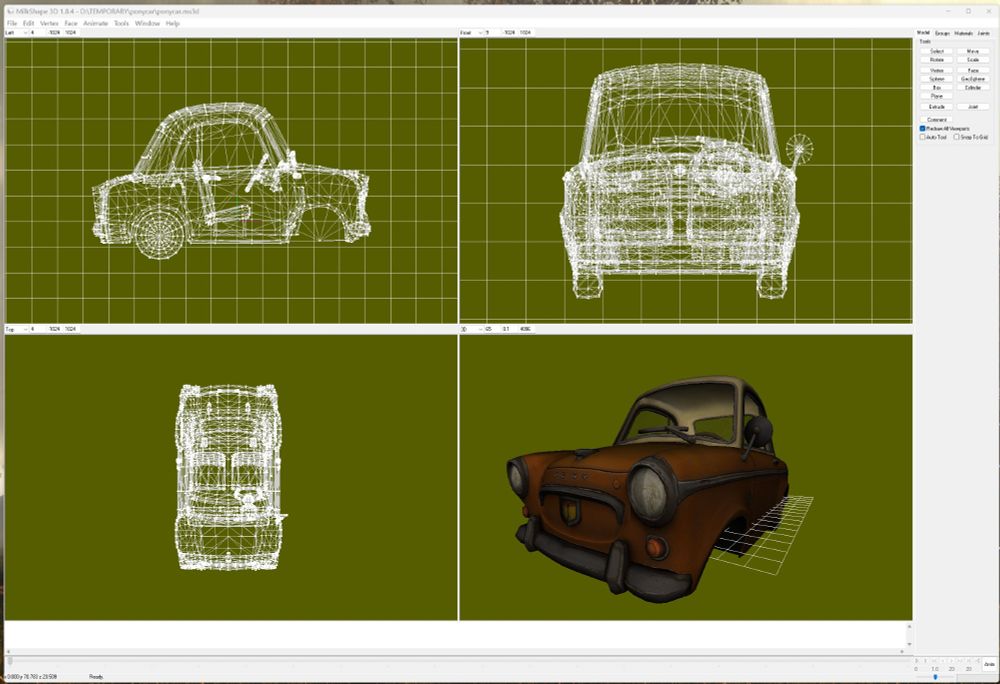Screen dimensions: 1000x684
Task: Open the Front viewport view dropdown
Action: [471, 33]
